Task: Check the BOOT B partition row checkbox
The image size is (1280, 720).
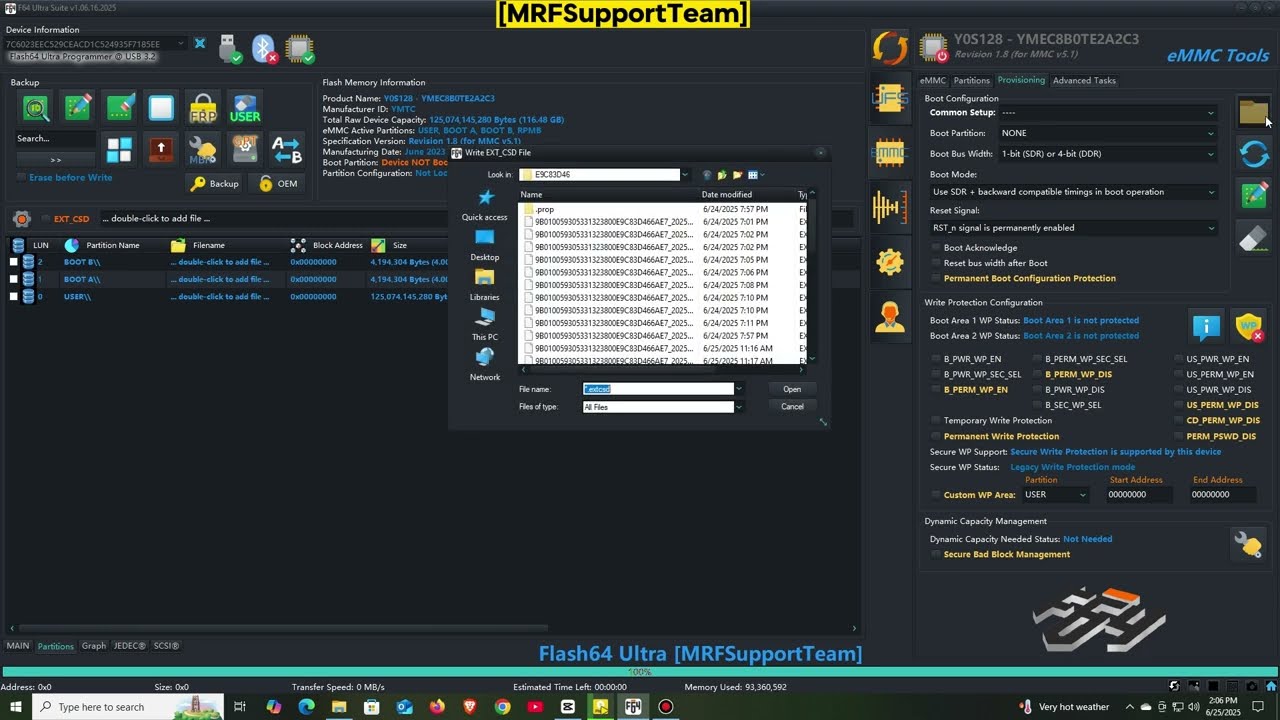Action: (14, 262)
